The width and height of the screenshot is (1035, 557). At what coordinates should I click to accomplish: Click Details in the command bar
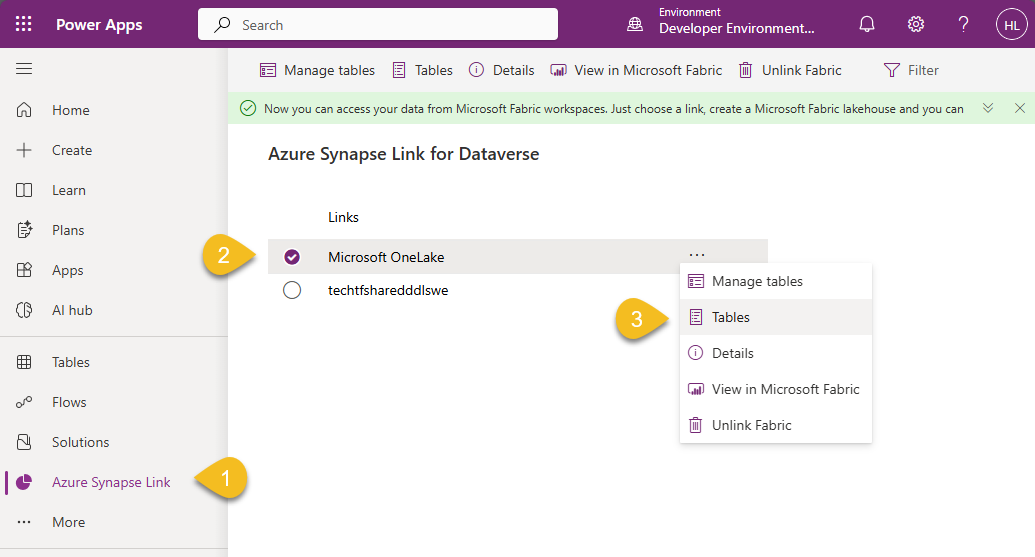(502, 70)
